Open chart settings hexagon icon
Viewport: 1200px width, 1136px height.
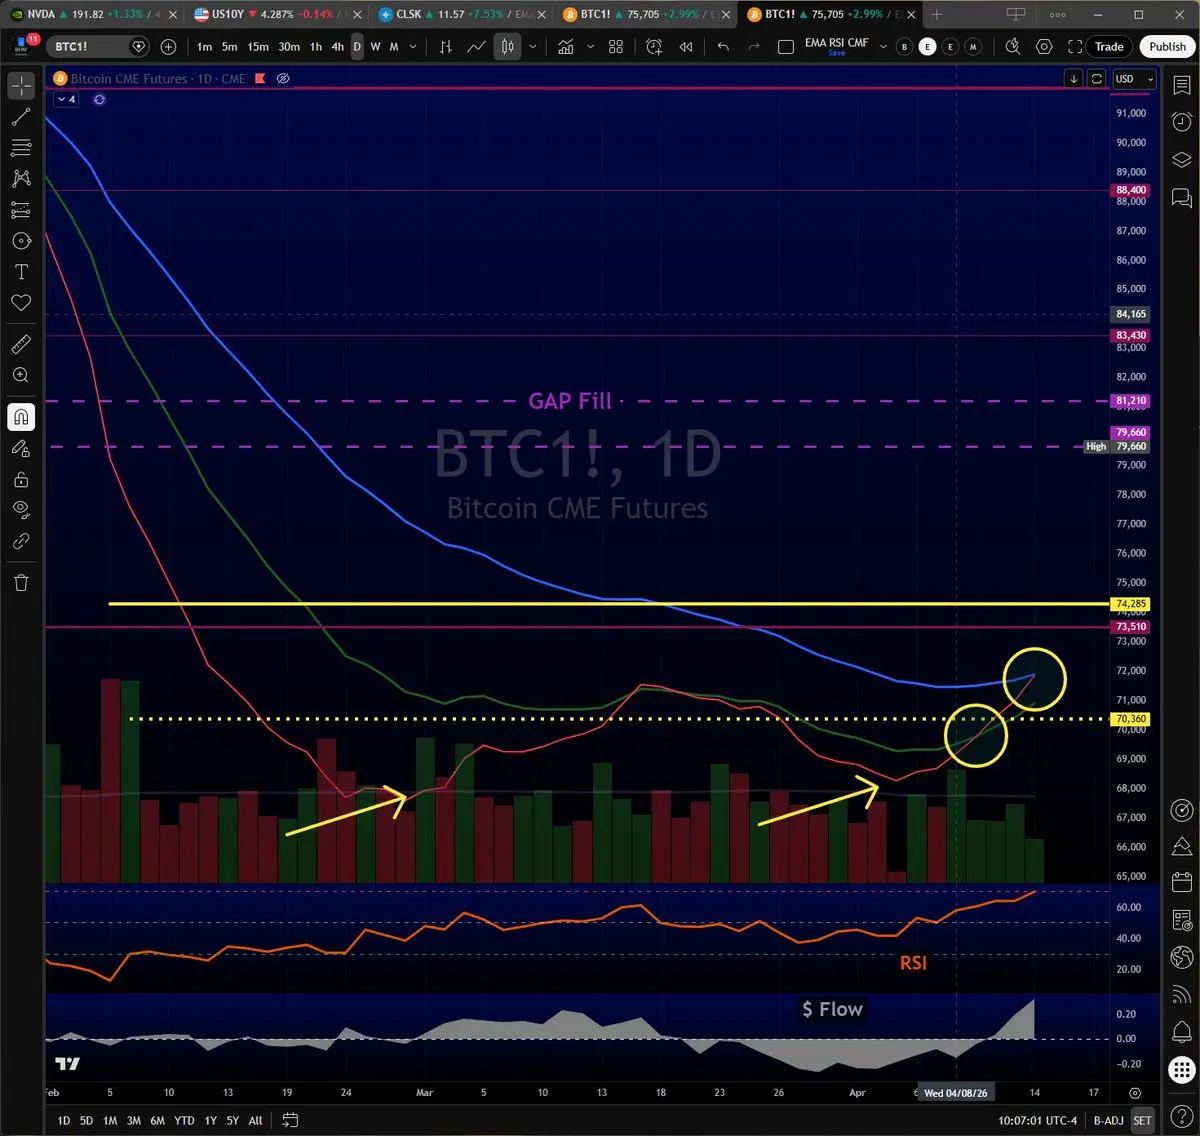1044,47
